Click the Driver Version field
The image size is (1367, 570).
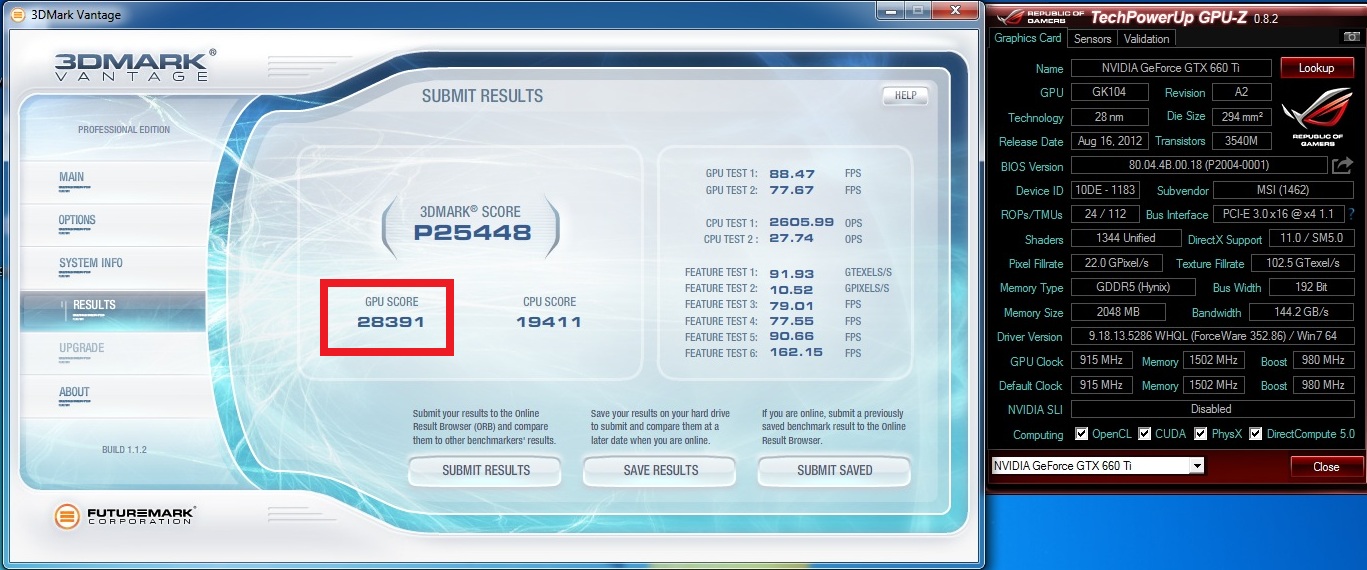[1212, 336]
